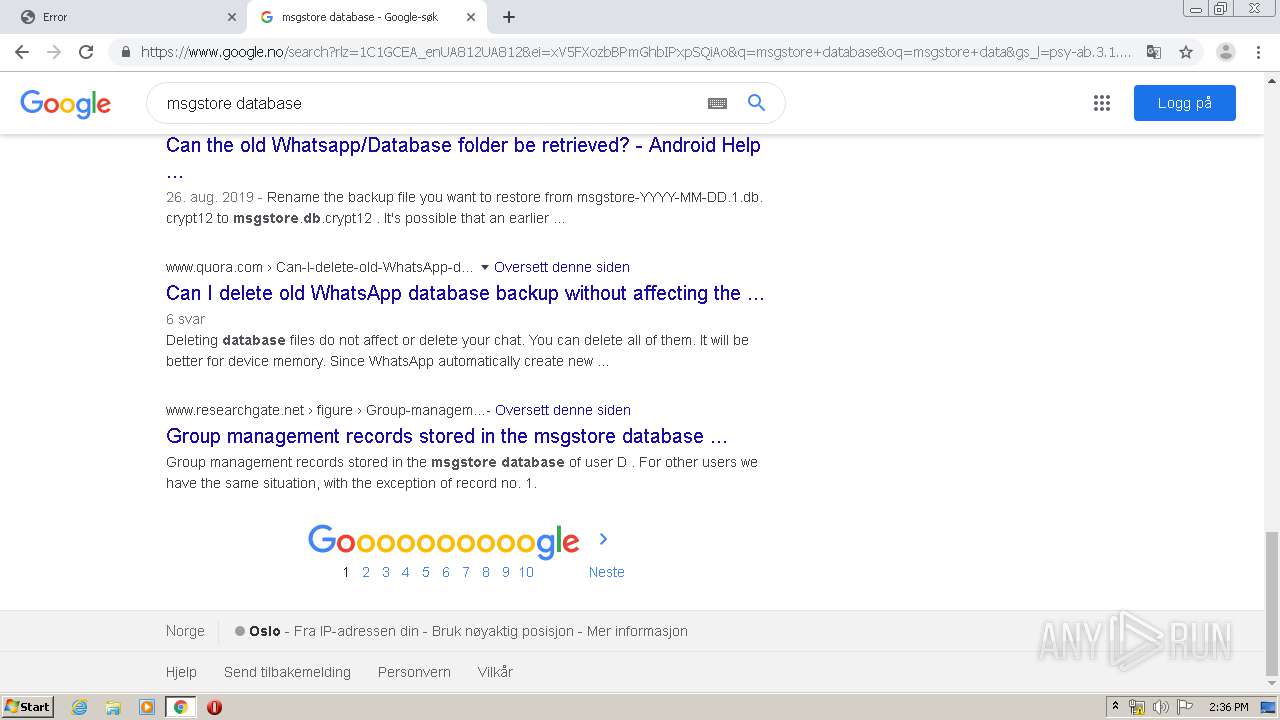Click the taskbar clock showing 2:36 PM
1280x720 pixels.
(1228, 707)
